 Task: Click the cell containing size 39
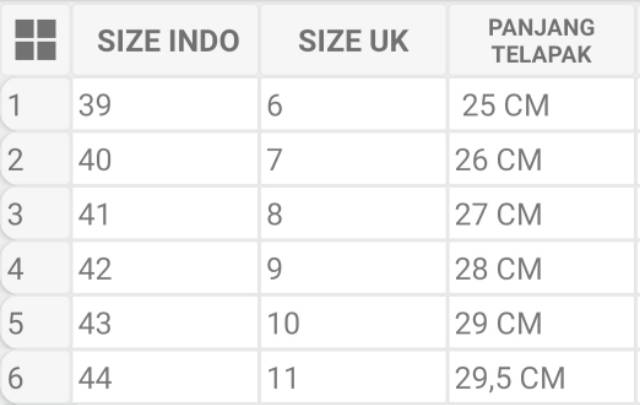click(165, 106)
